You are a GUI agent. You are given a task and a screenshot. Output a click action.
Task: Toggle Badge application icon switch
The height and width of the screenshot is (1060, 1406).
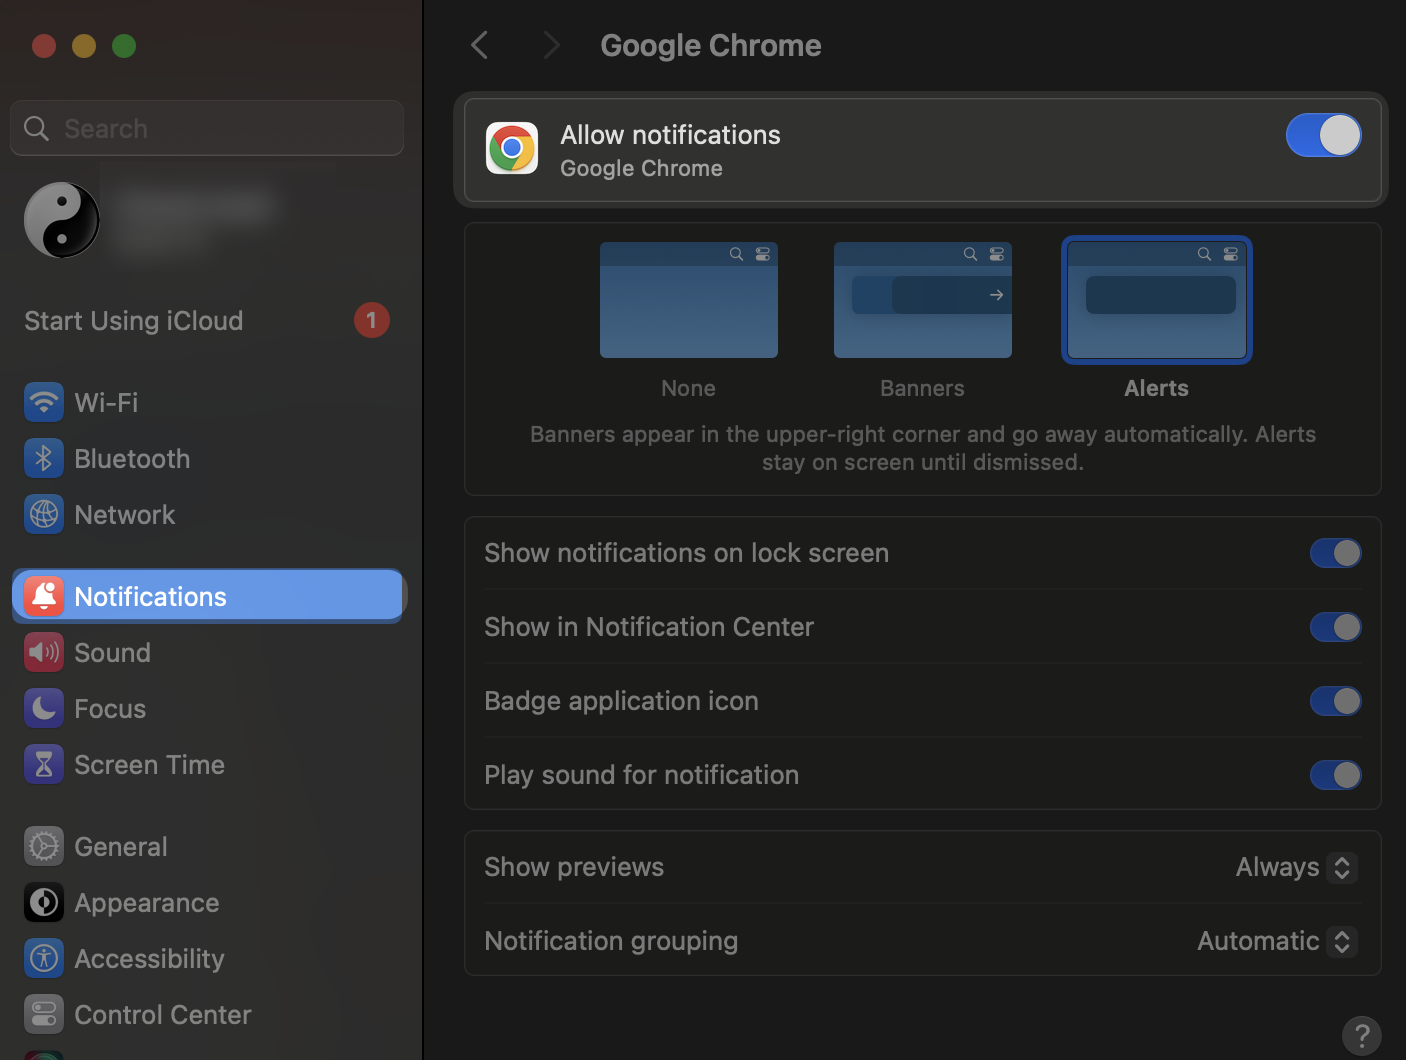(x=1336, y=701)
